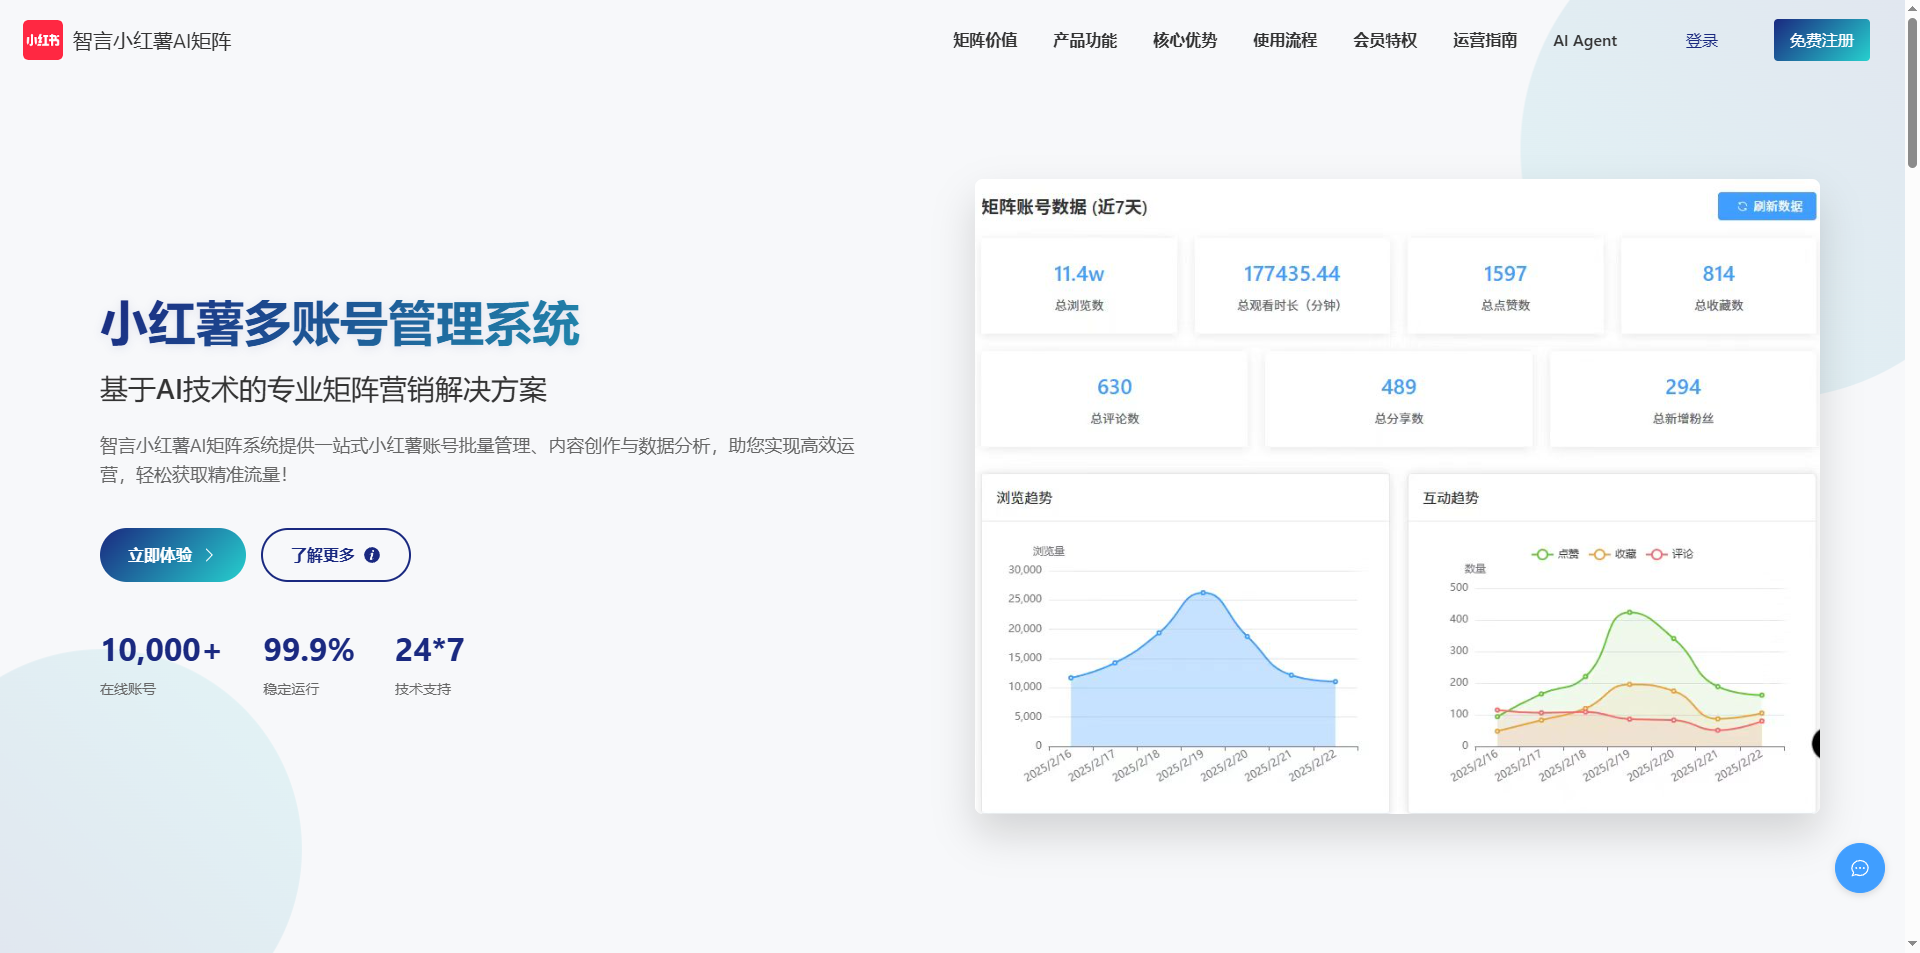Select 核心优势 navigation item
1920x953 pixels.
pos(1184,40)
